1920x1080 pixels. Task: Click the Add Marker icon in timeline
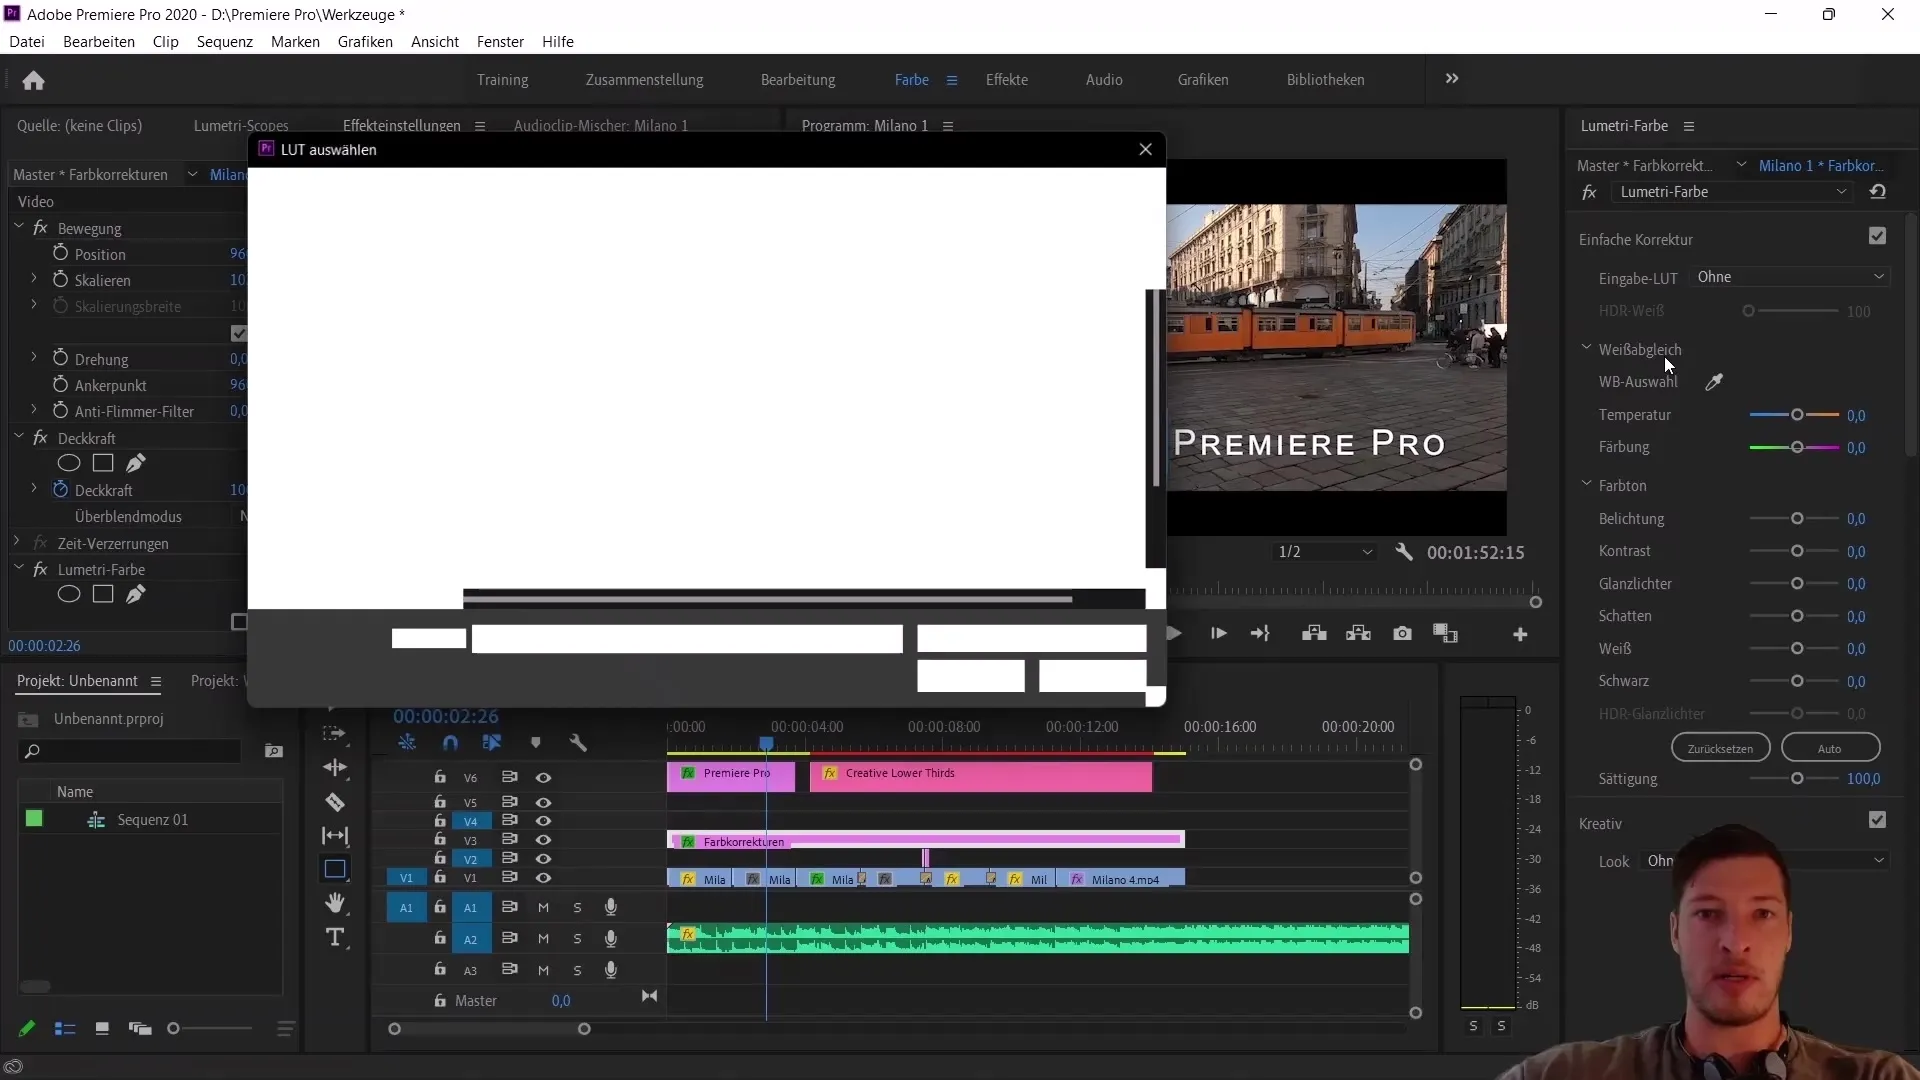(x=535, y=744)
